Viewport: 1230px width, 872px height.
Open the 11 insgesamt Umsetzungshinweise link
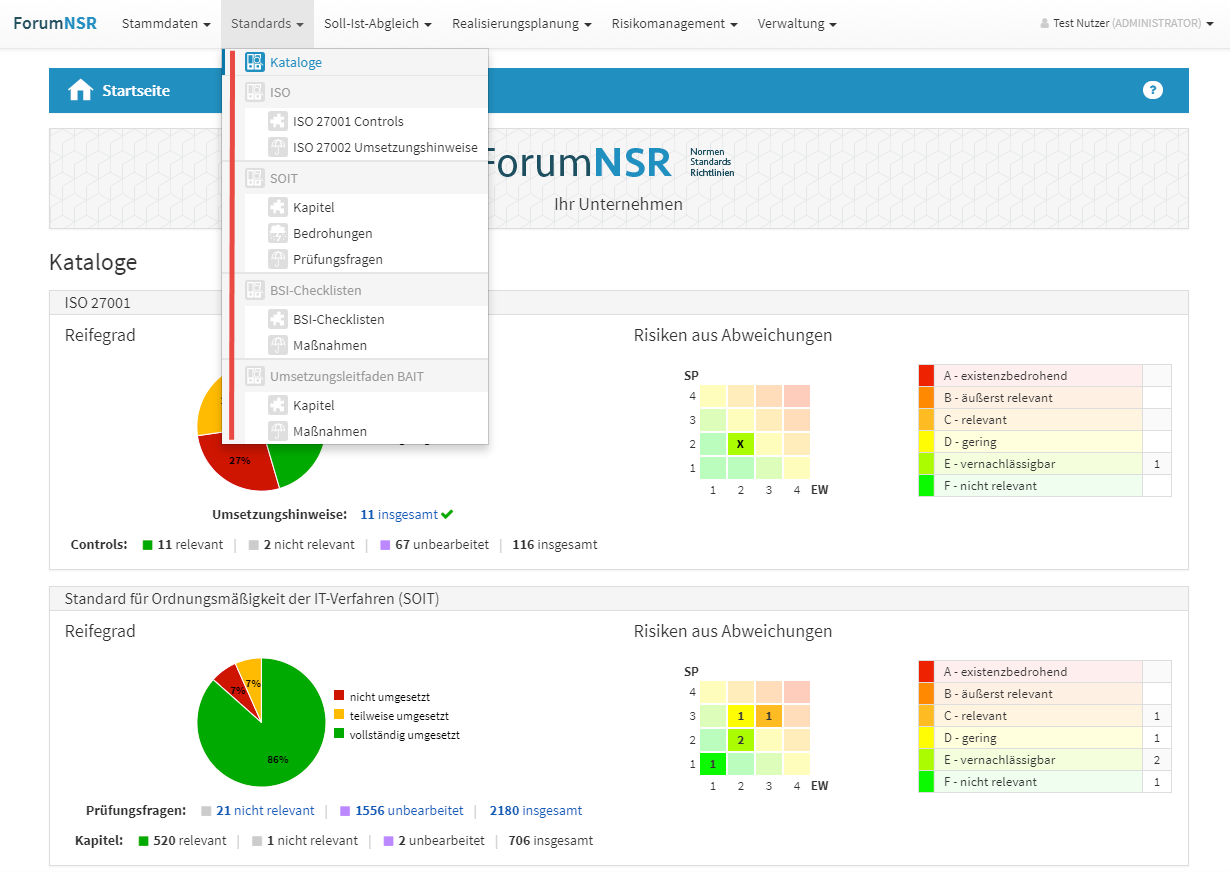pos(399,515)
